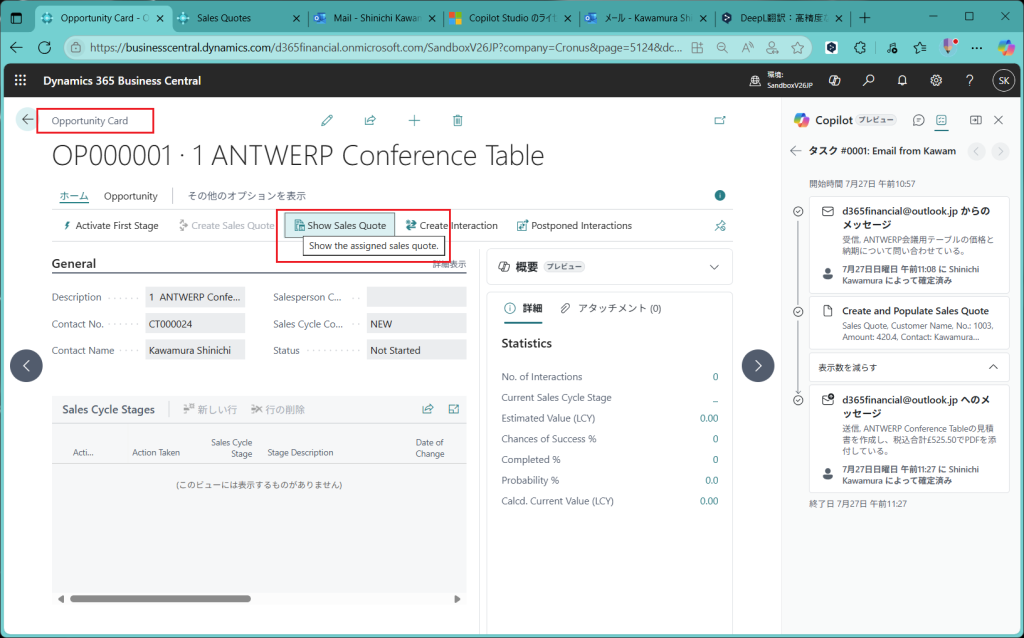Switch to the アタッチメント (0) tab
The width and height of the screenshot is (1024, 638).
tap(611, 308)
